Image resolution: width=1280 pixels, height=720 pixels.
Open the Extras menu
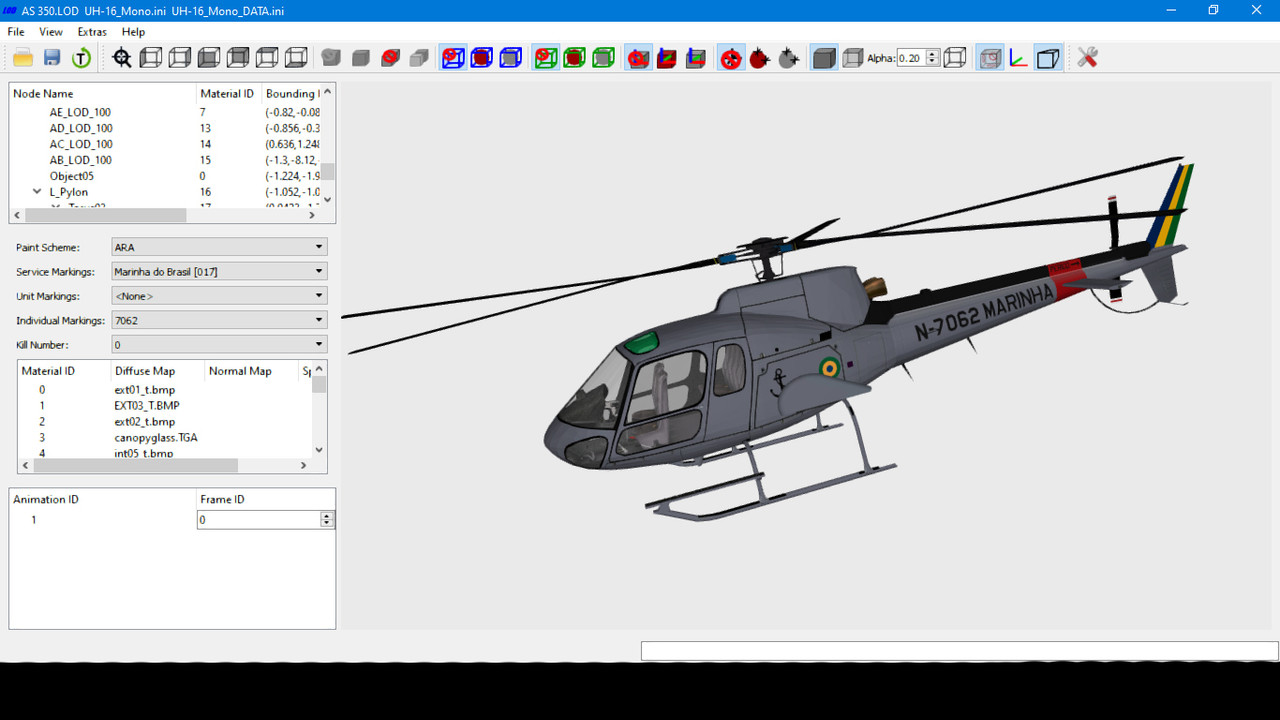coord(92,32)
